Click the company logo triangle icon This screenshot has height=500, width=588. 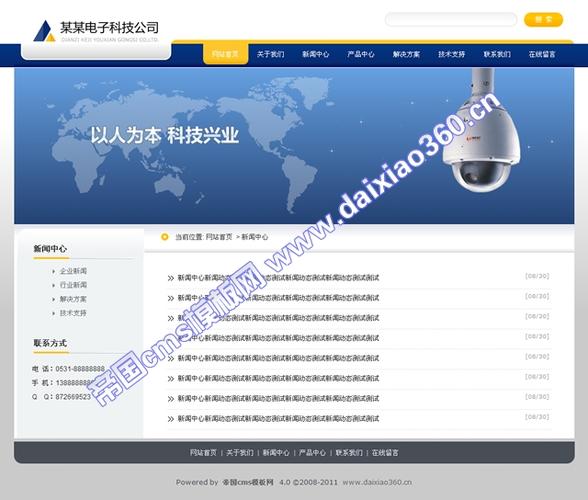pyautogui.click(x=44, y=31)
